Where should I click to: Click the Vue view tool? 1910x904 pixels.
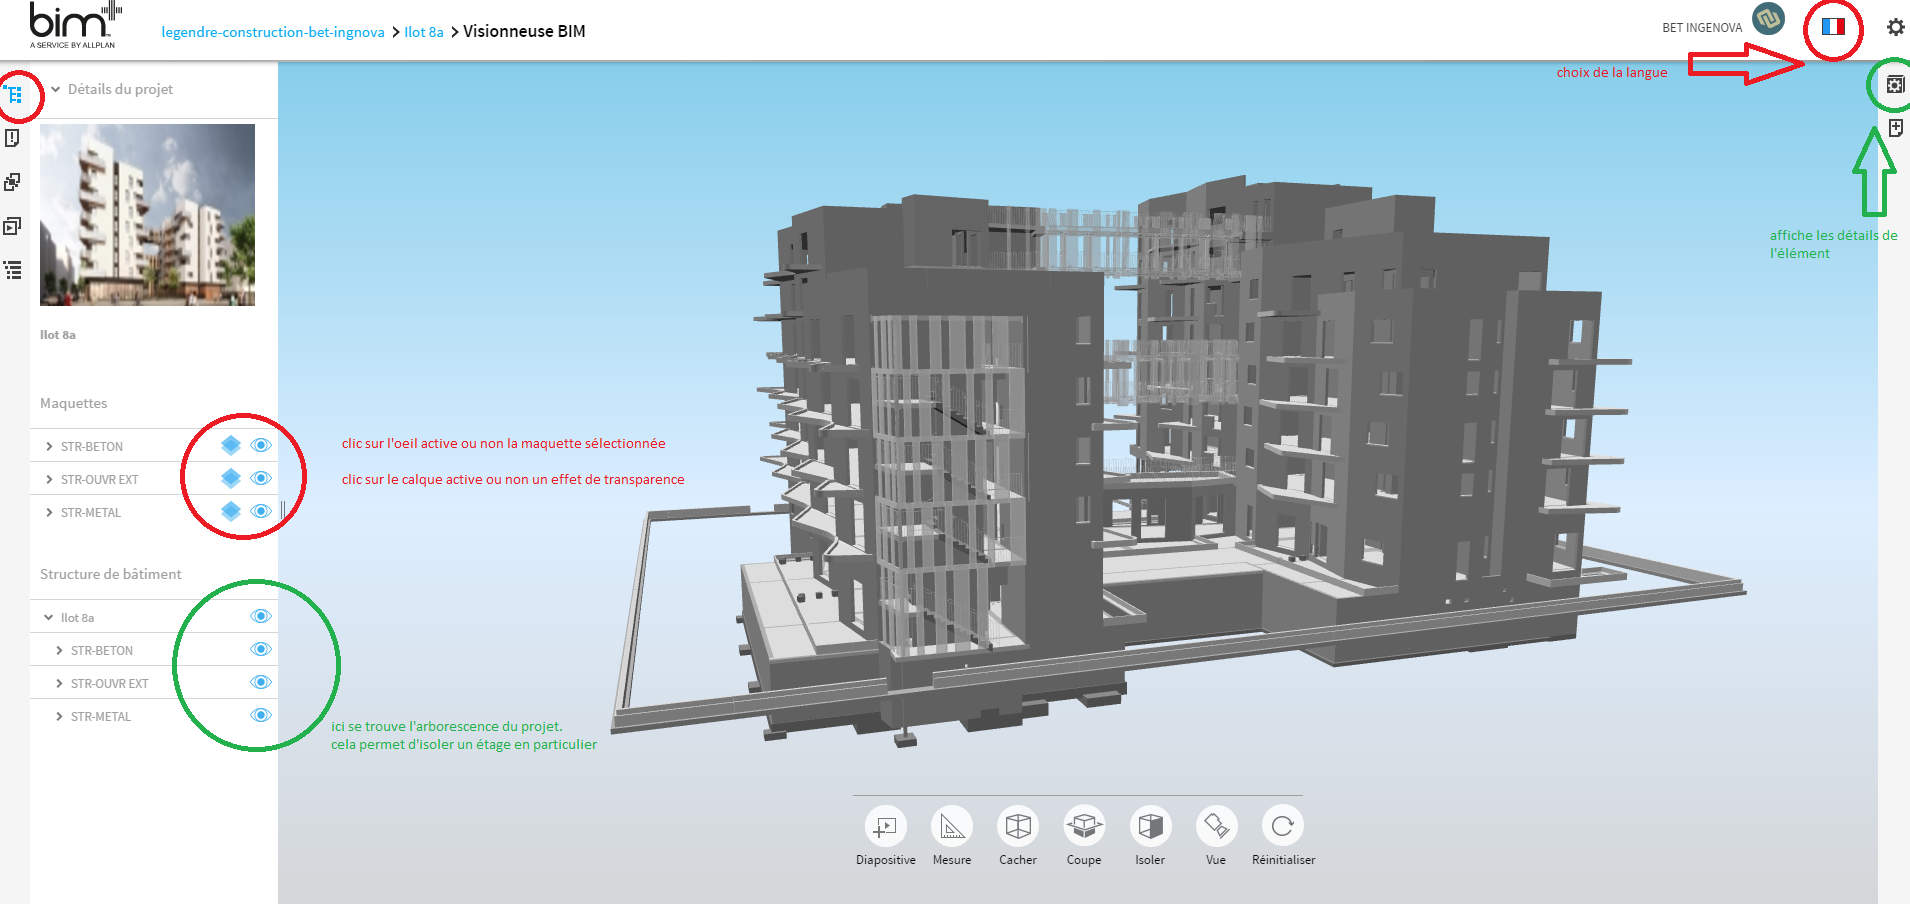tap(1216, 827)
